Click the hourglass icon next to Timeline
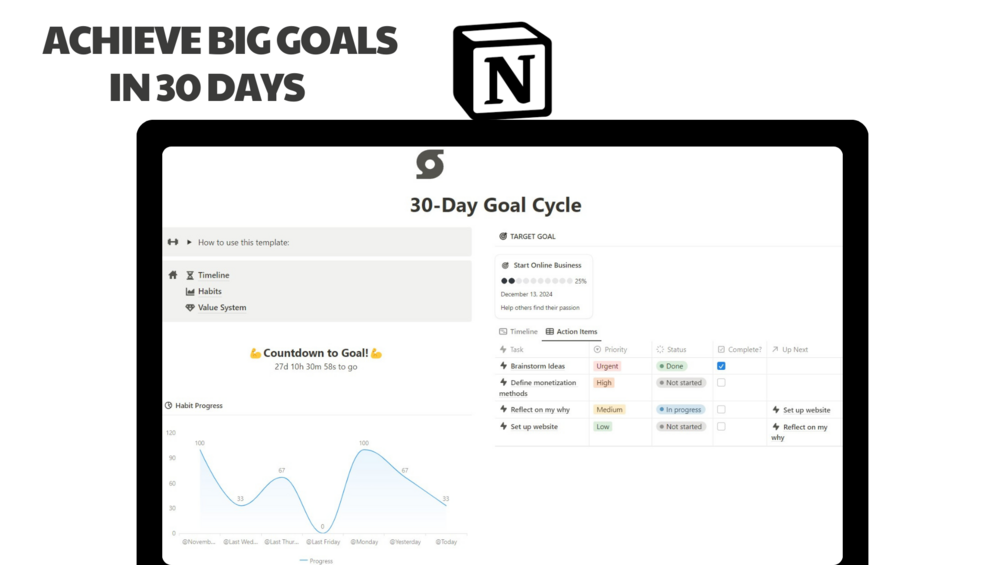 tap(190, 275)
